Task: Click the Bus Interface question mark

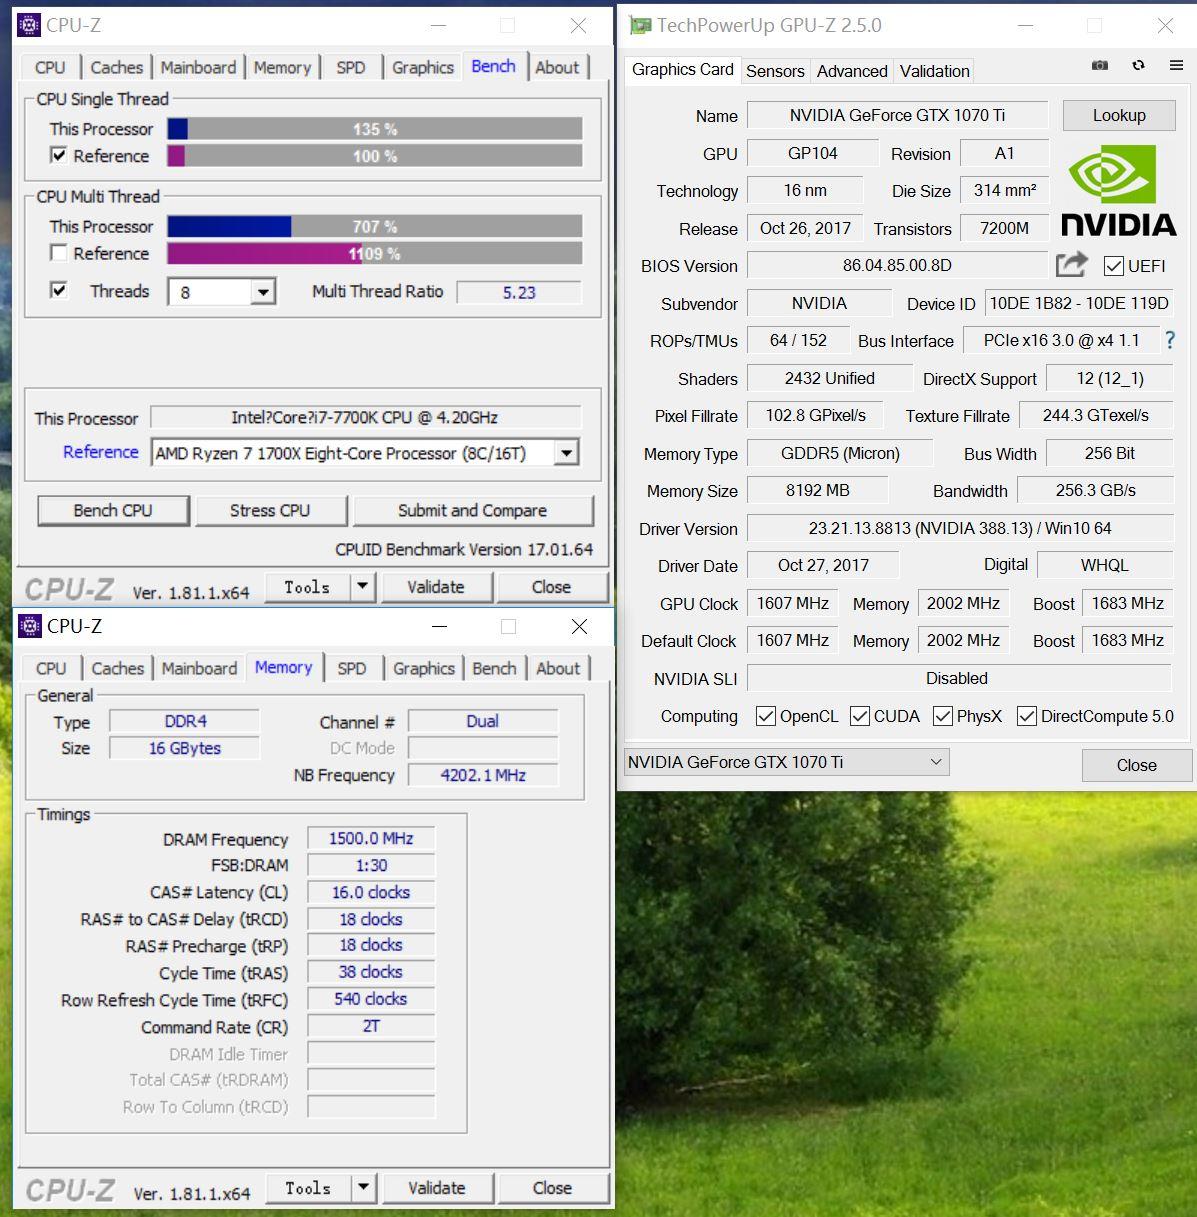Action: click(1170, 340)
